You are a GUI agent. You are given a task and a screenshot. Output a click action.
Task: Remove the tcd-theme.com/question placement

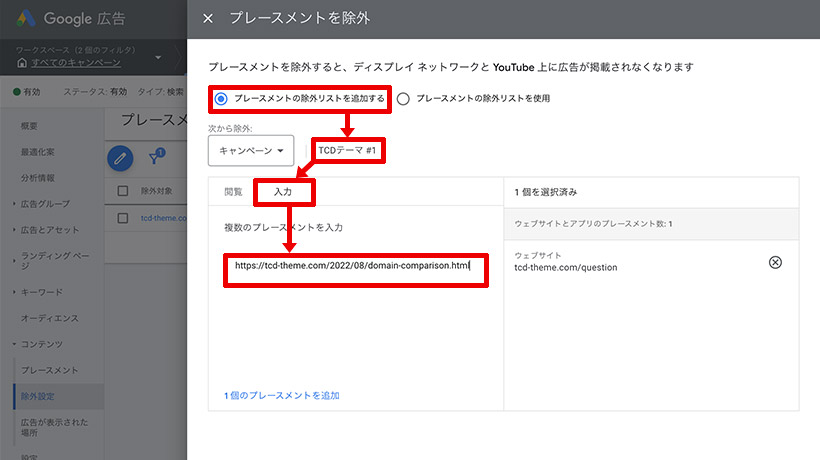tap(776, 262)
